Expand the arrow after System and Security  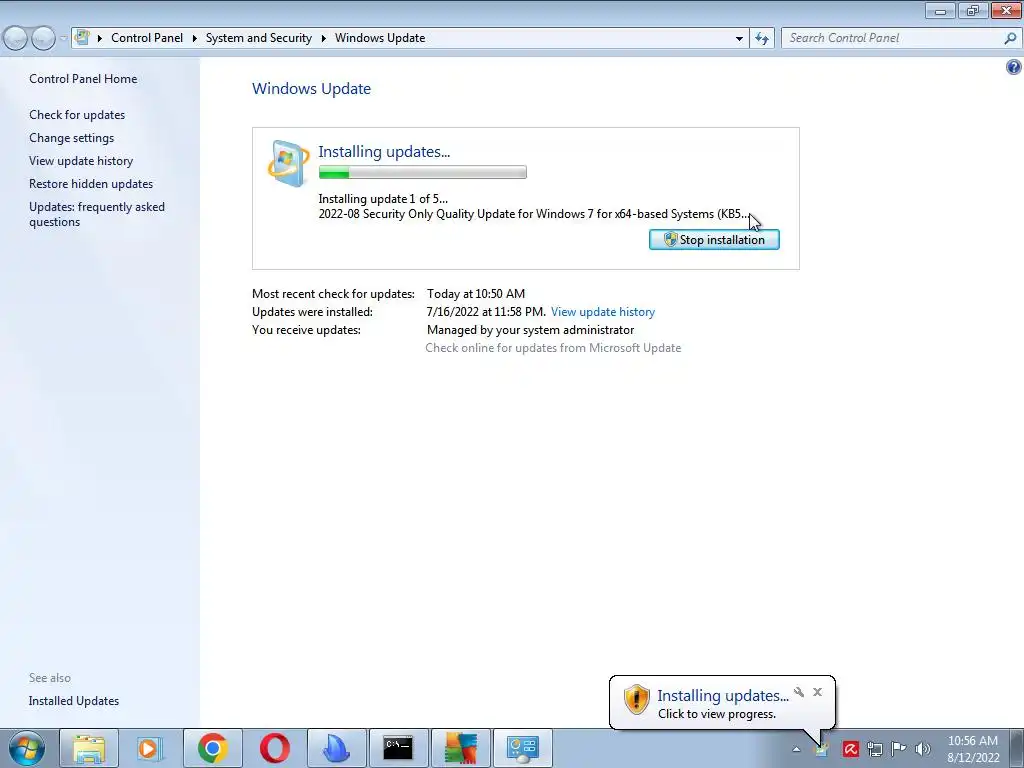click(323, 38)
